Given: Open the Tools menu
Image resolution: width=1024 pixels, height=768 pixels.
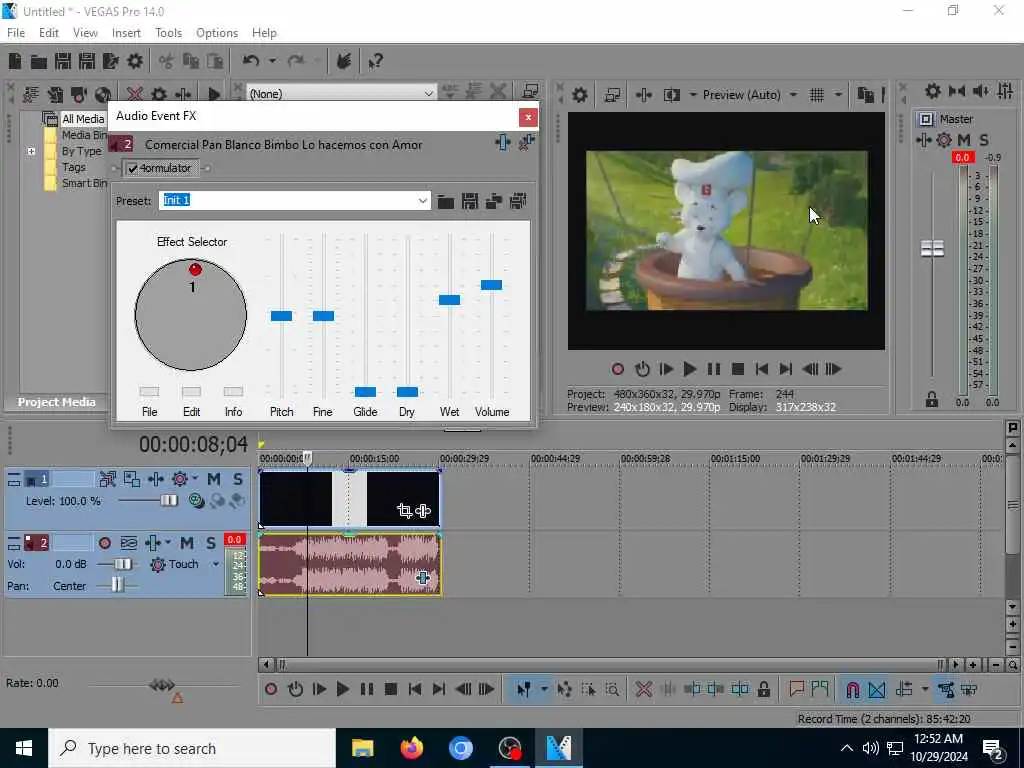Looking at the screenshot, I should click(x=168, y=33).
